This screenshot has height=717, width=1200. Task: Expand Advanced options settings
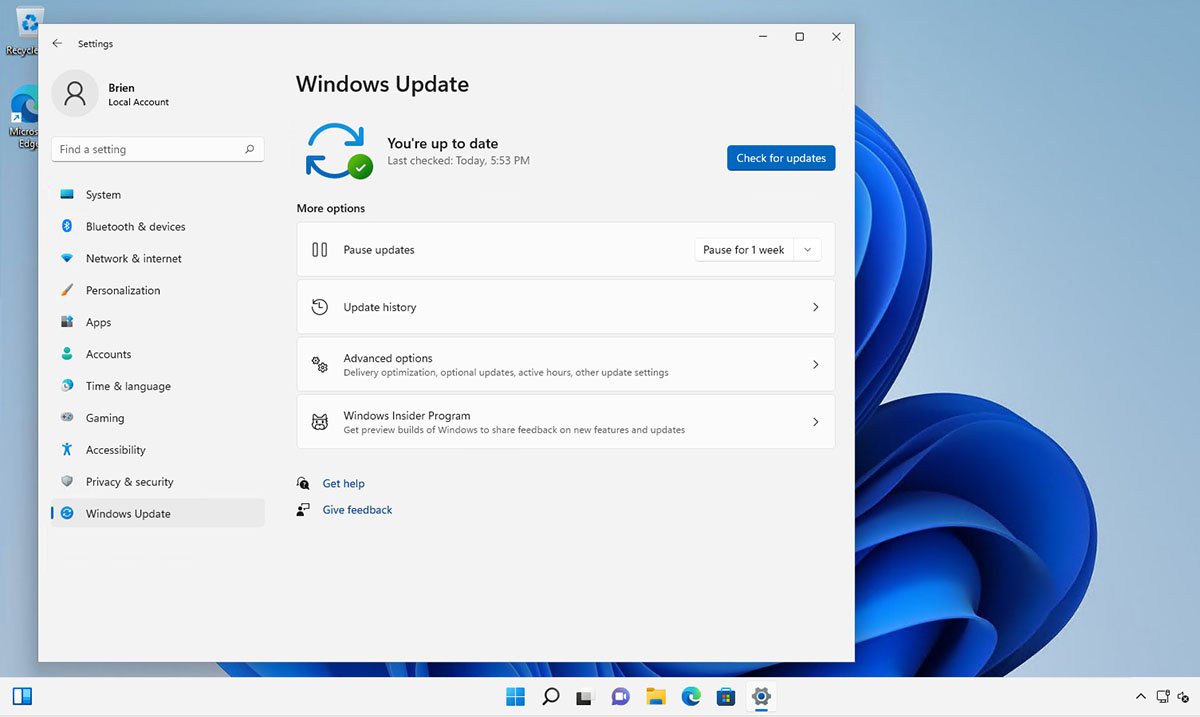pos(565,365)
